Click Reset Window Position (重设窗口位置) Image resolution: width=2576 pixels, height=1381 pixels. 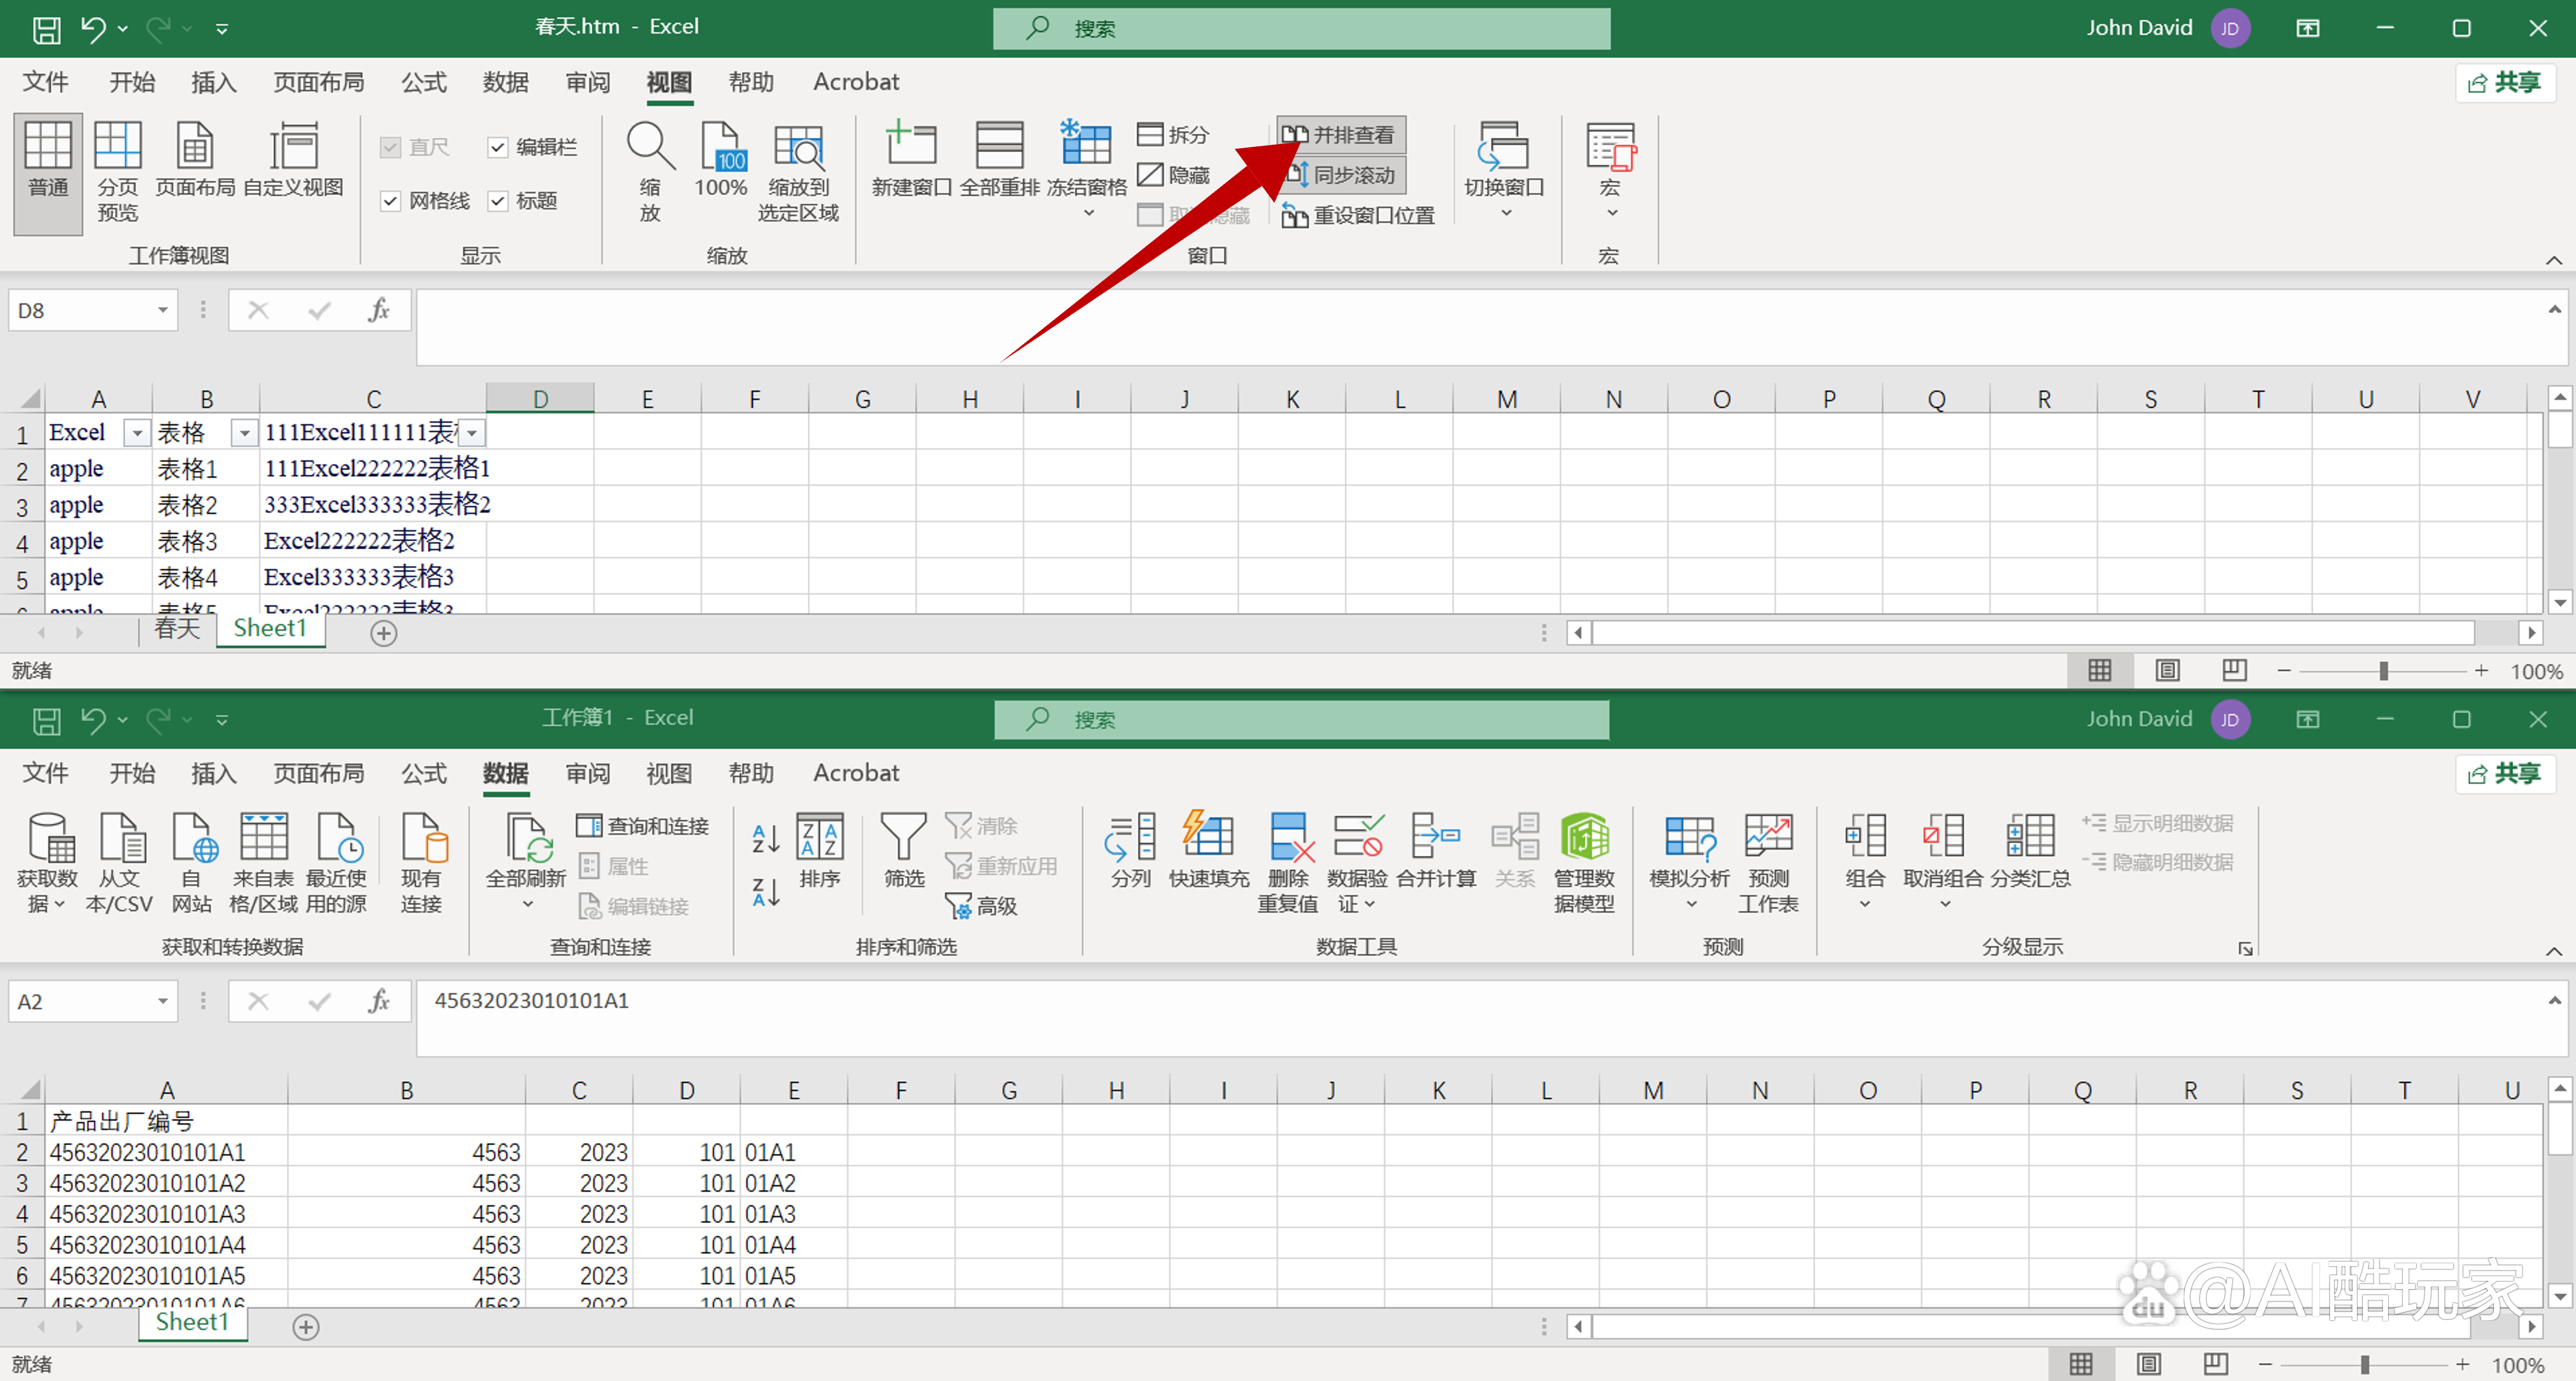(x=1358, y=215)
